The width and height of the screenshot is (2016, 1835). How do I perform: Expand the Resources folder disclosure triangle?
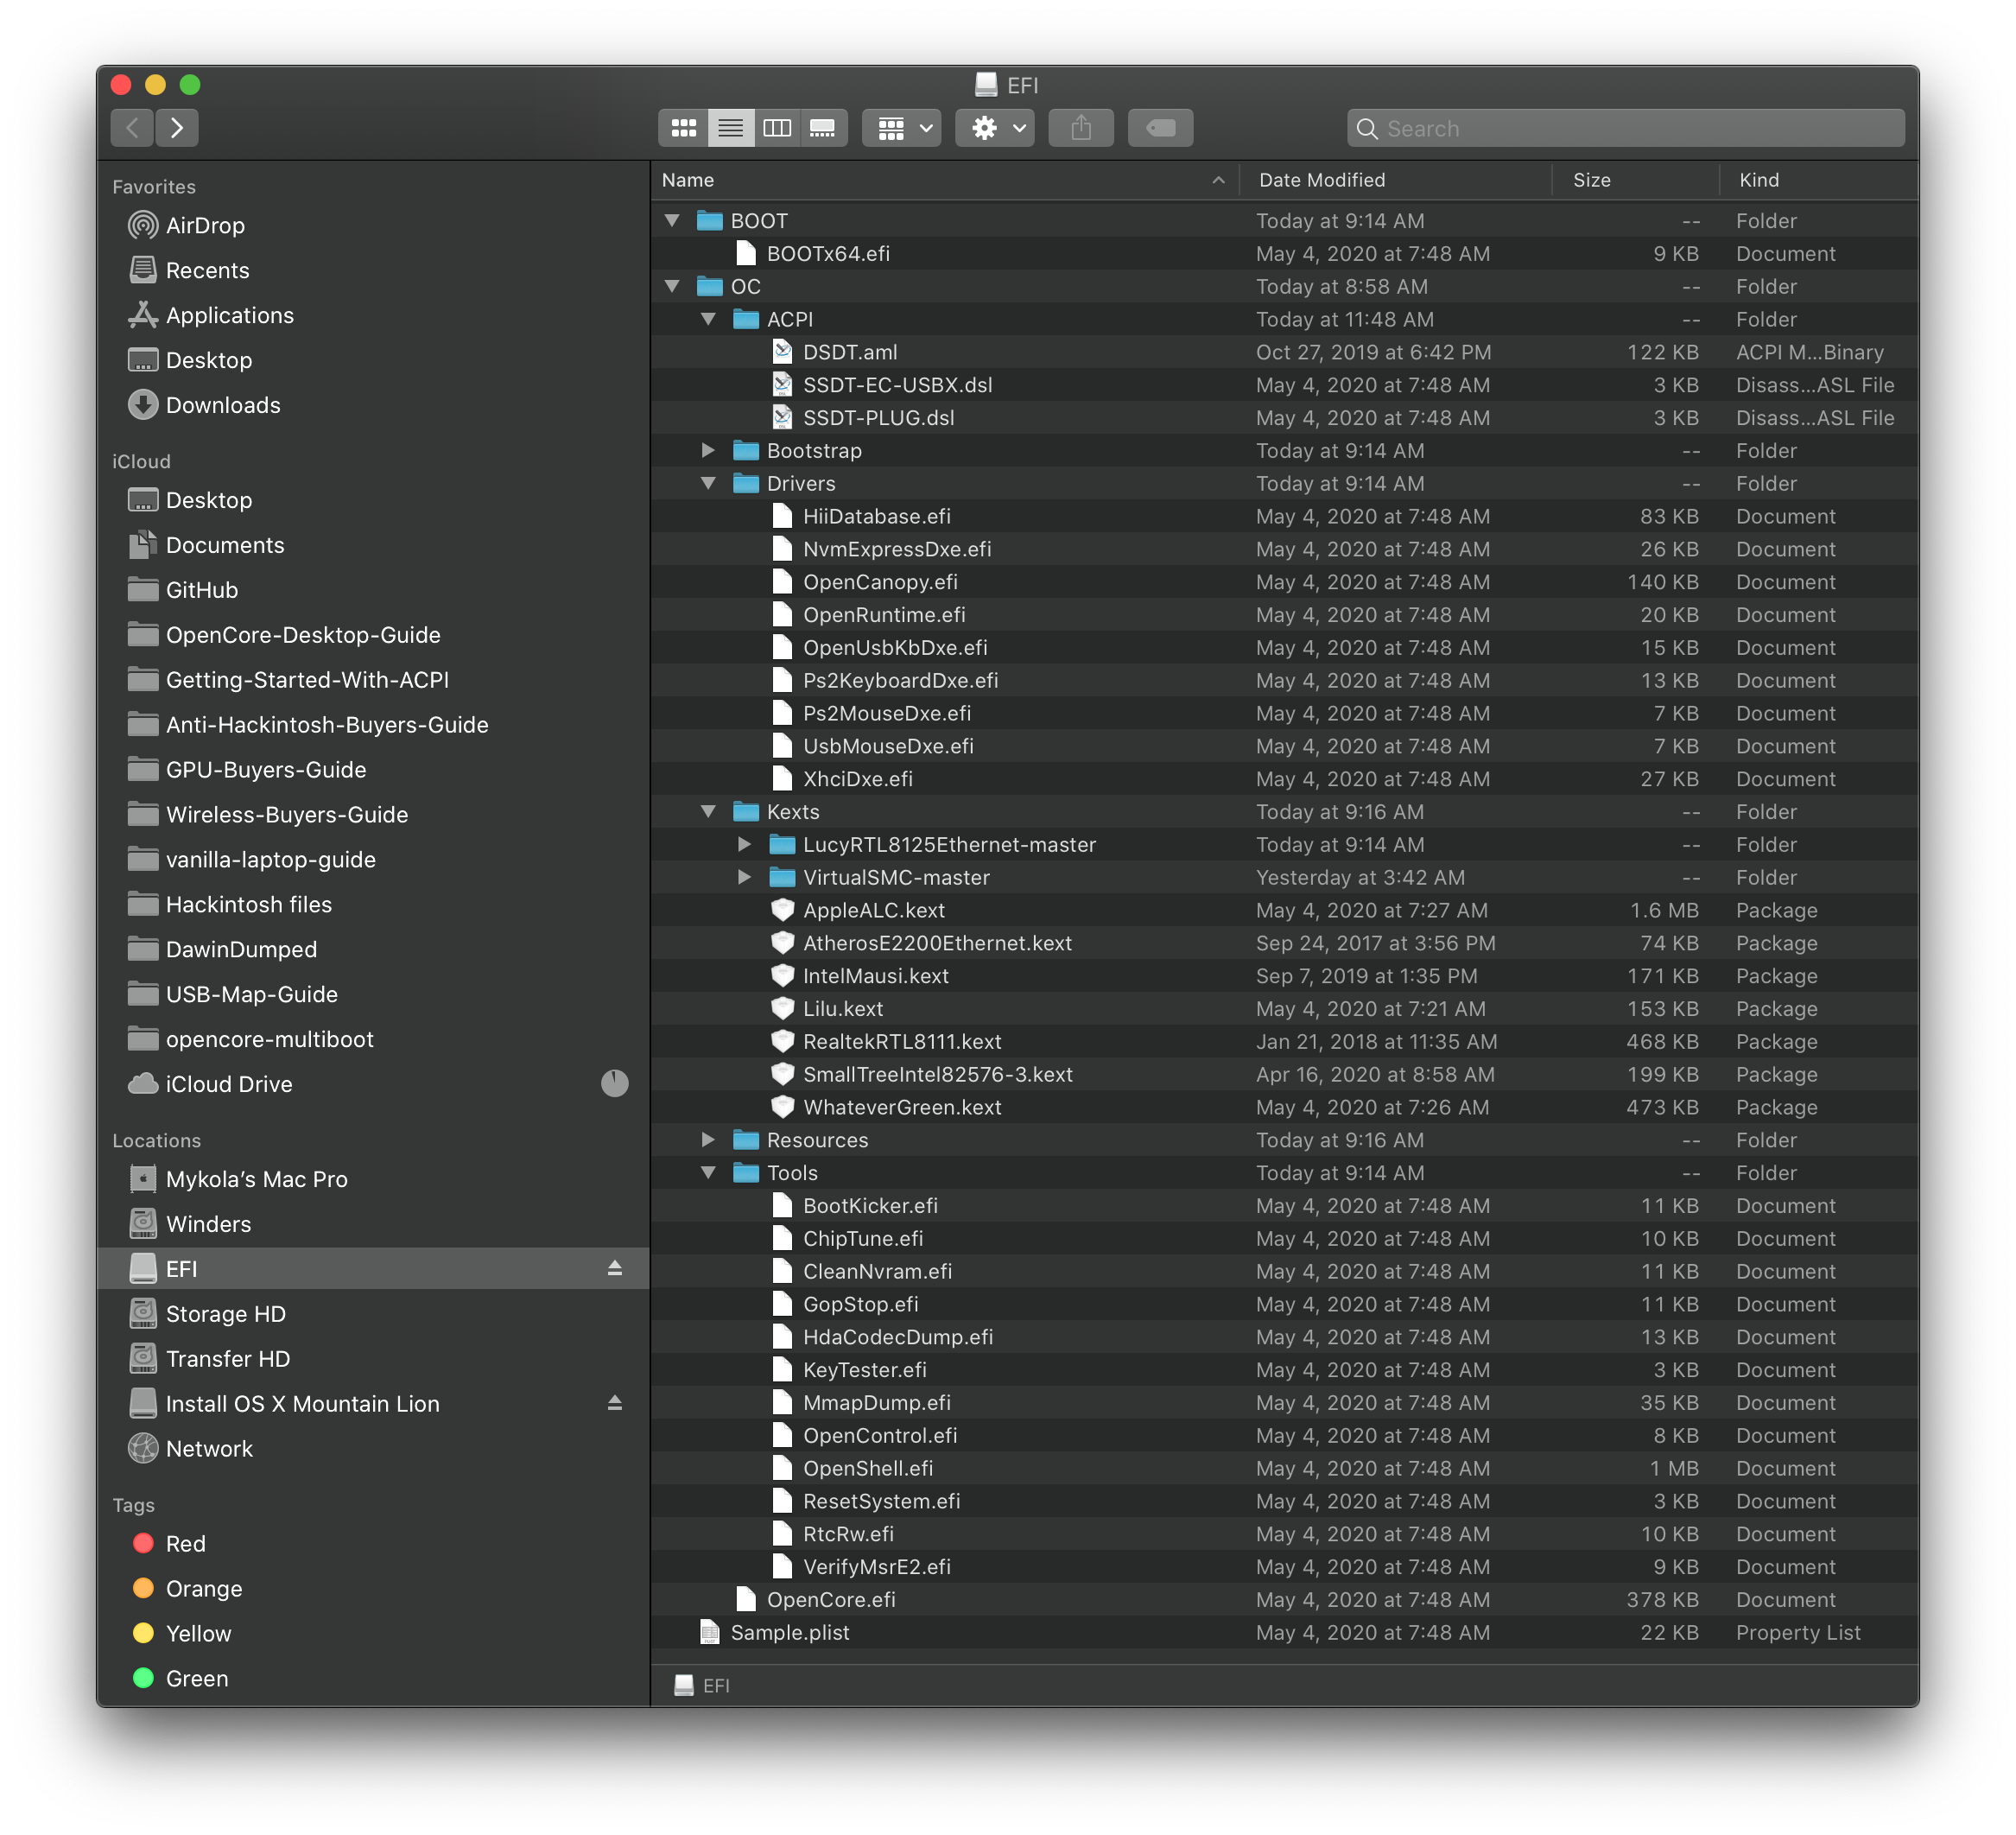pos(708,1140)
